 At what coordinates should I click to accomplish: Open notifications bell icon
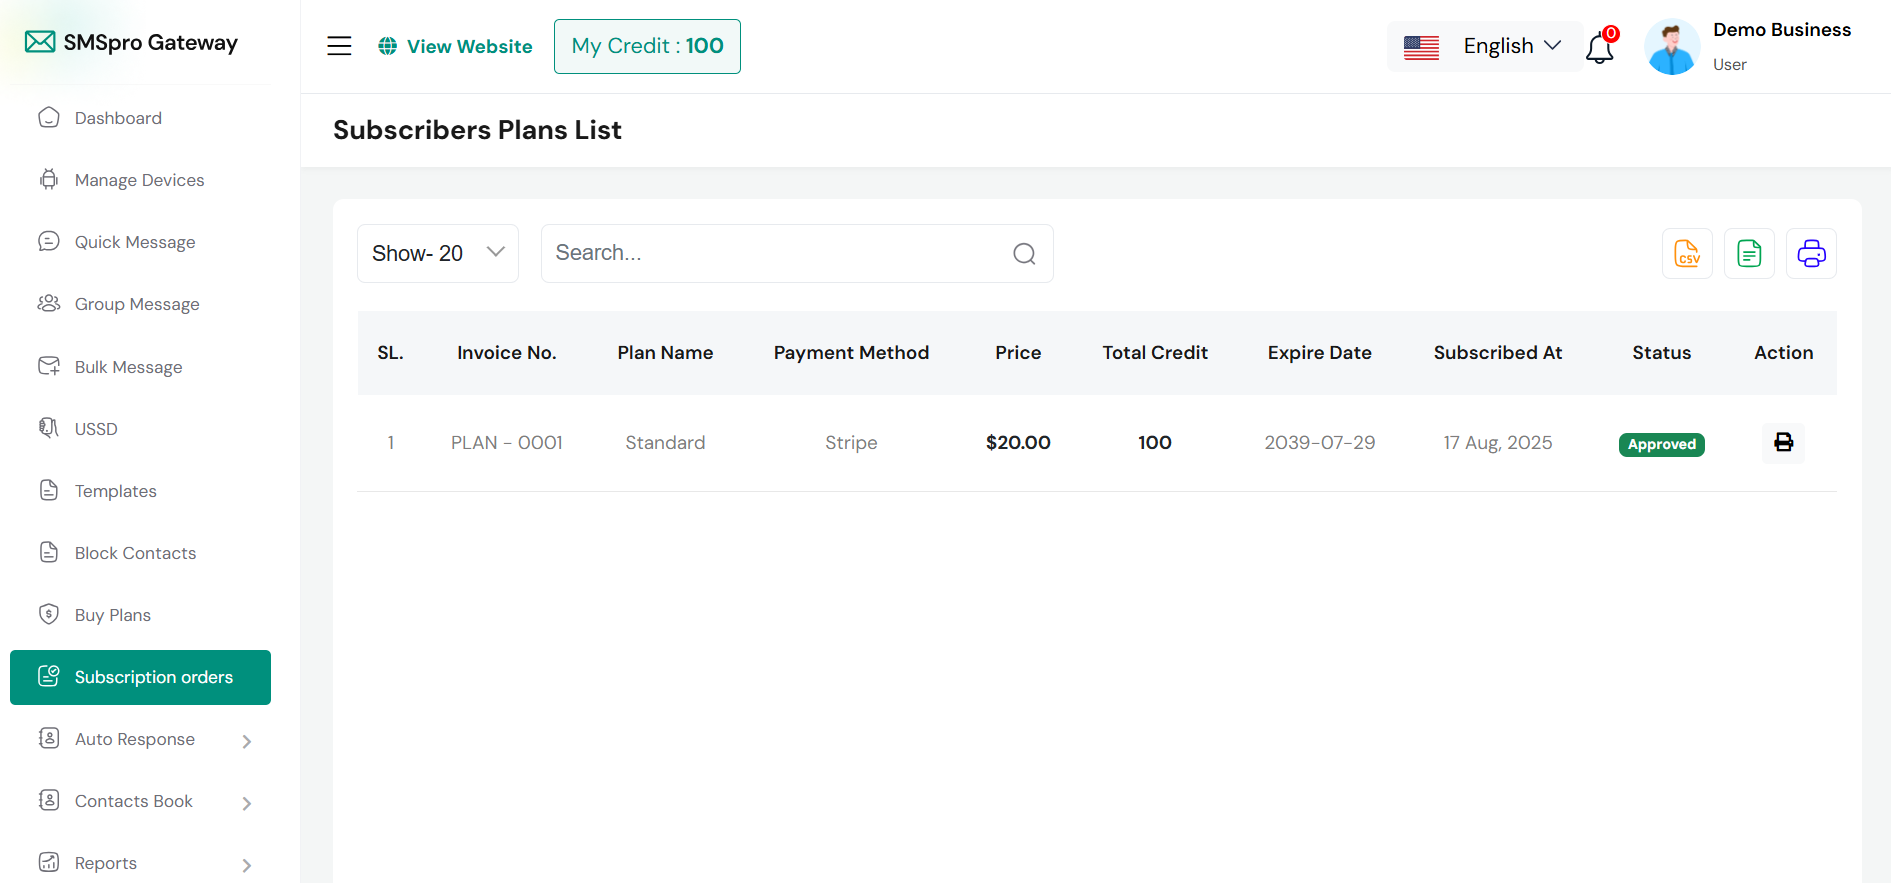click(x=1600, y=48)
